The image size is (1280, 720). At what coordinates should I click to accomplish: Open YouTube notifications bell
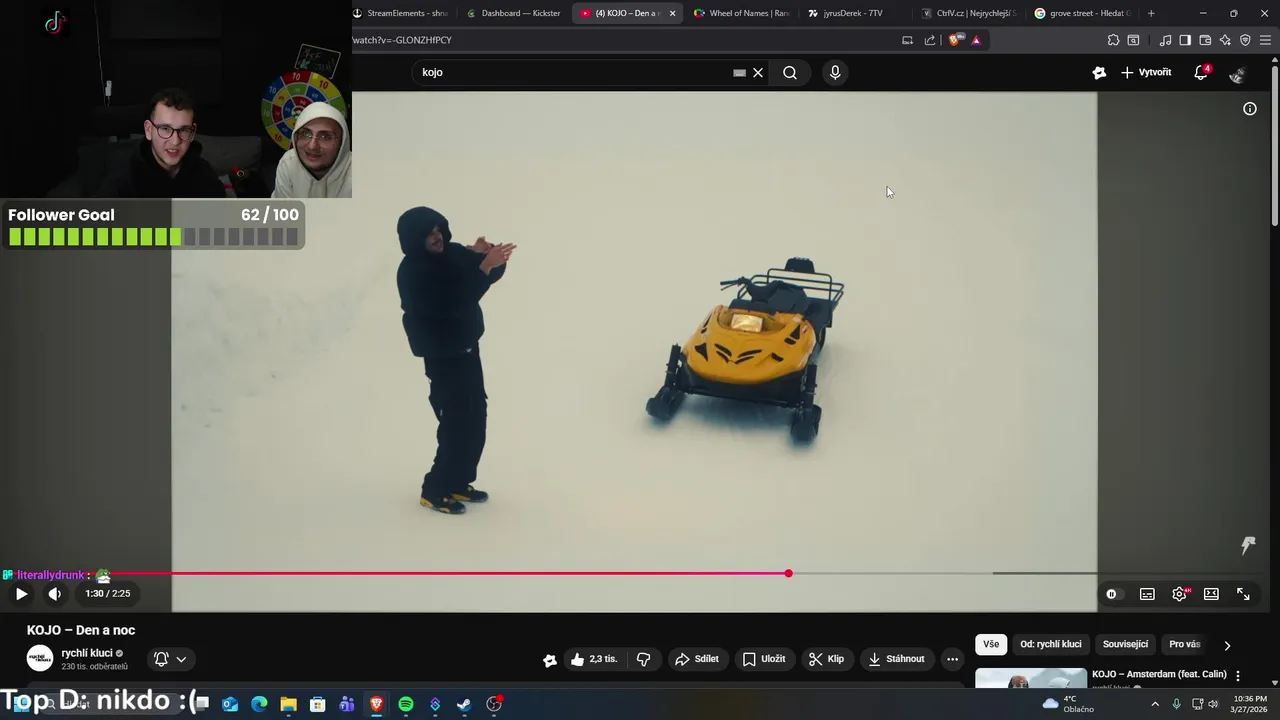(x=1201, y=72)
